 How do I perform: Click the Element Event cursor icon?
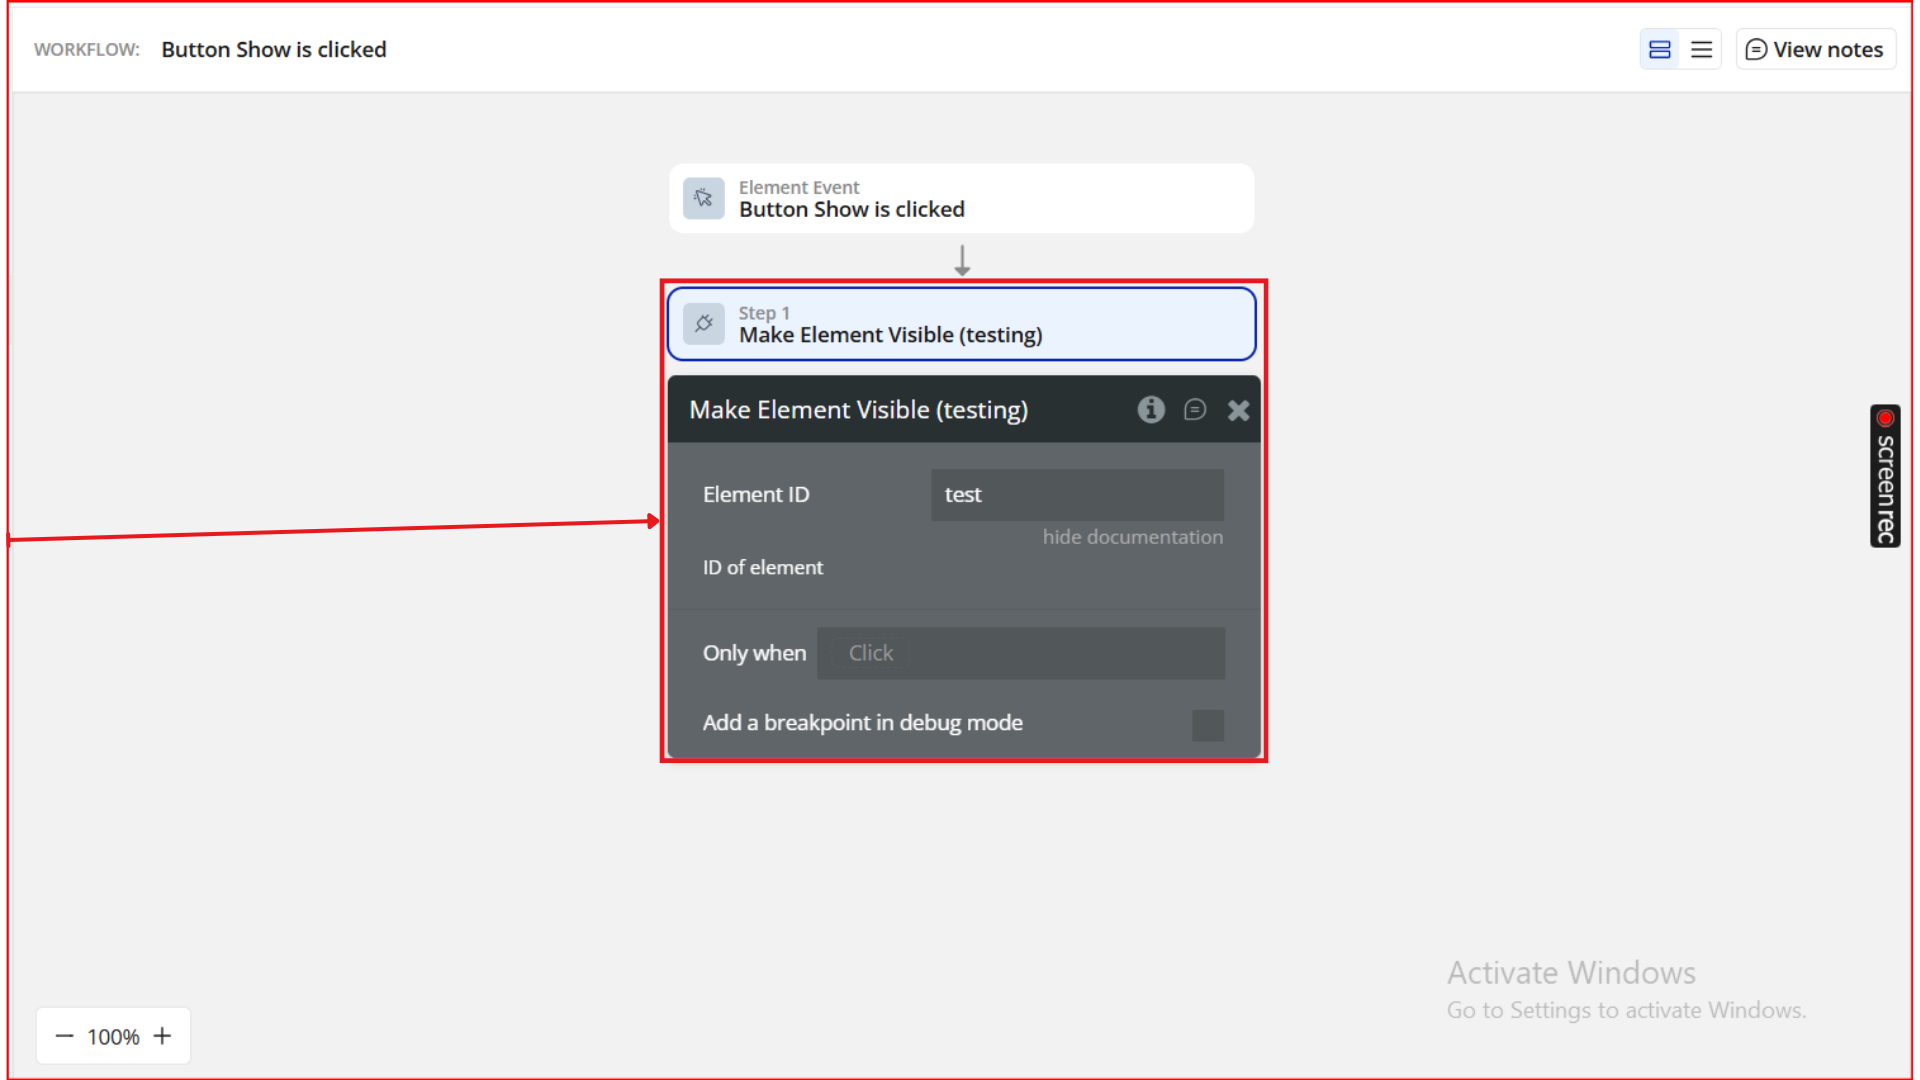point(703,198)
